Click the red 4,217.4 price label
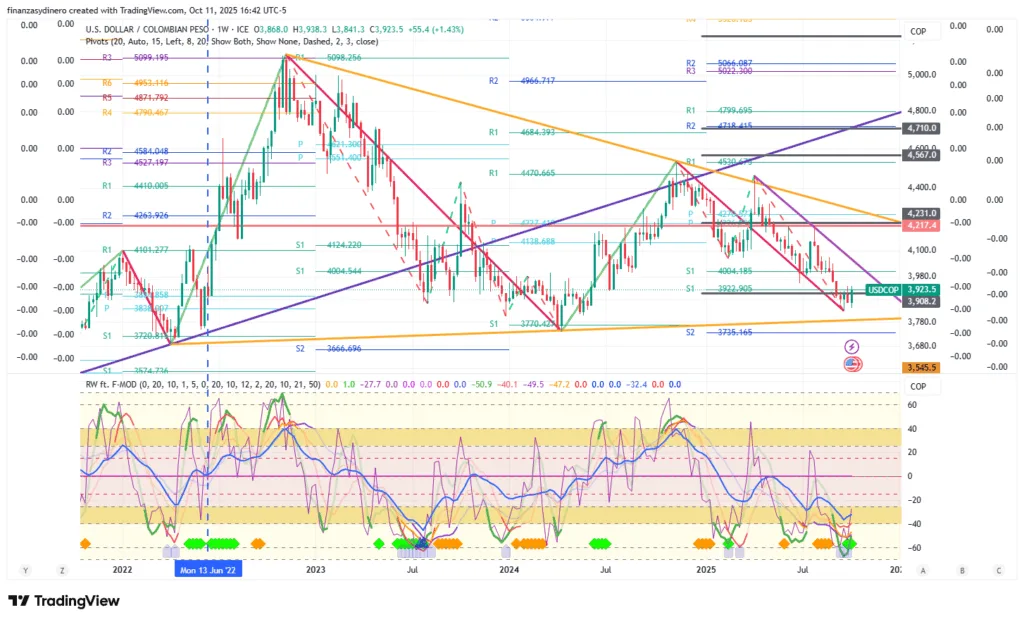 tap(920, 225)
